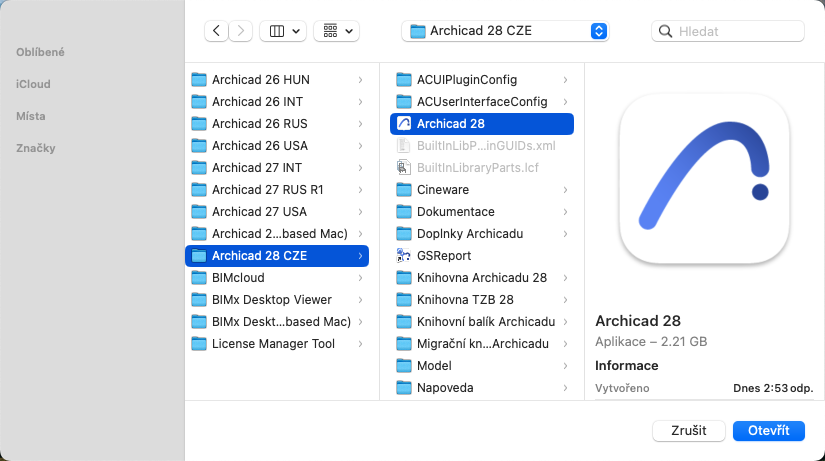The width and height of the screenshot is (825, 461).
Task: Select the BIMx Desktop Viewer folder
Action: pyautogui.click(x=271, y=300)
